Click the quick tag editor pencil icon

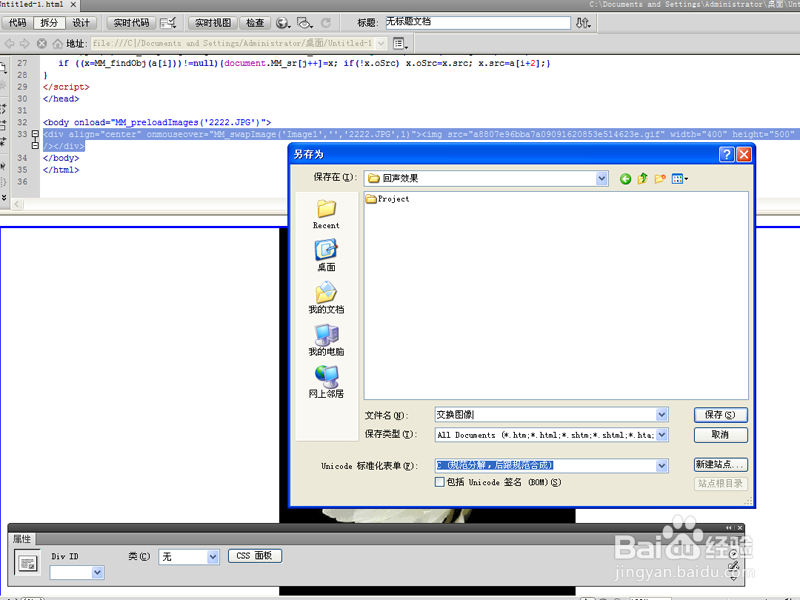tap(733, 566)
